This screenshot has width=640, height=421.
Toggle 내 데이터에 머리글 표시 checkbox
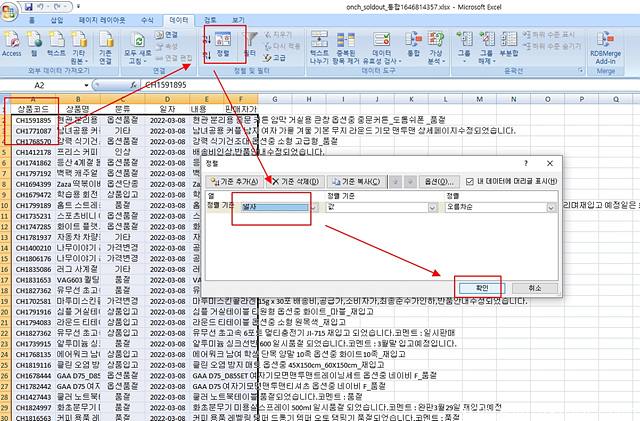[470, 181]
